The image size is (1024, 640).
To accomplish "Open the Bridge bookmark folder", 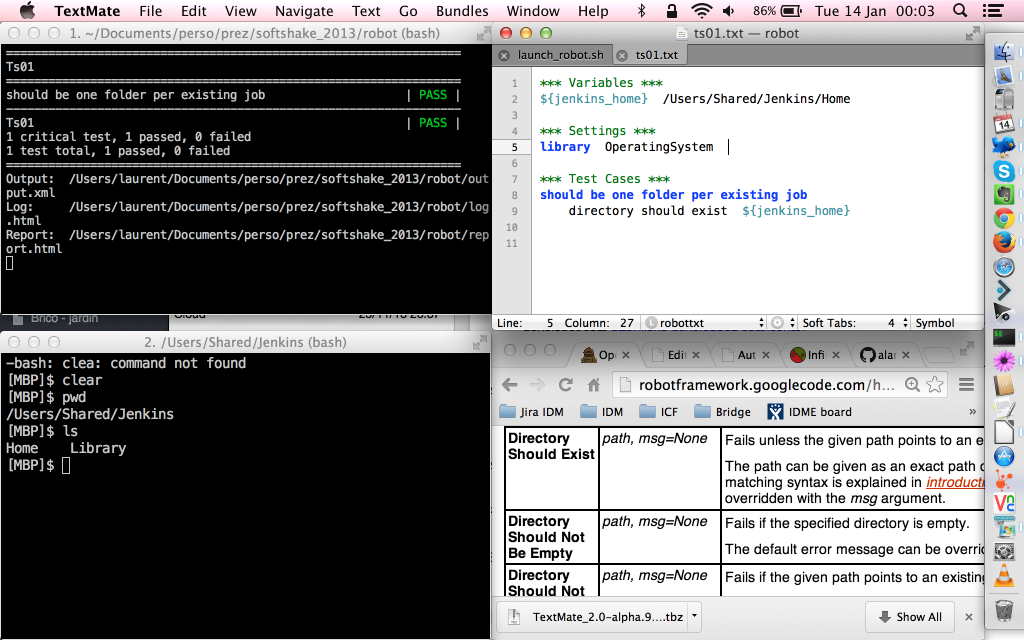I will point(722,411).
